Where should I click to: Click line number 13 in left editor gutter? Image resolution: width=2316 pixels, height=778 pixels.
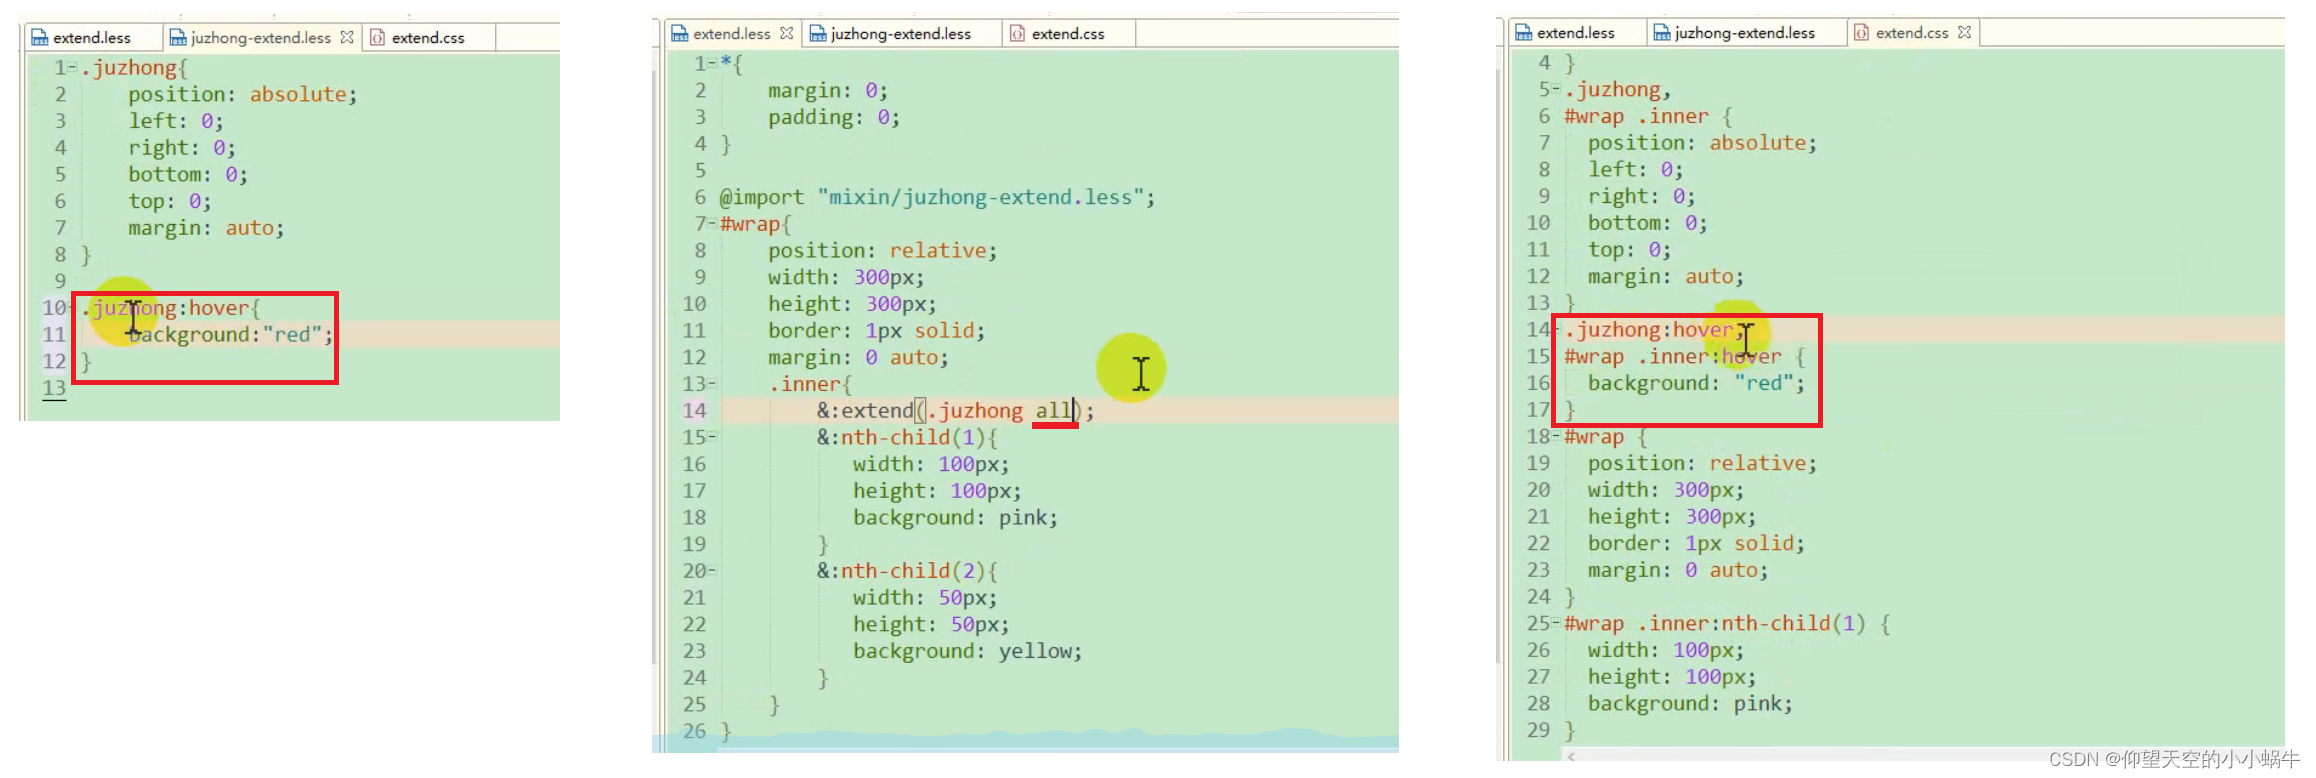(54, 388)
